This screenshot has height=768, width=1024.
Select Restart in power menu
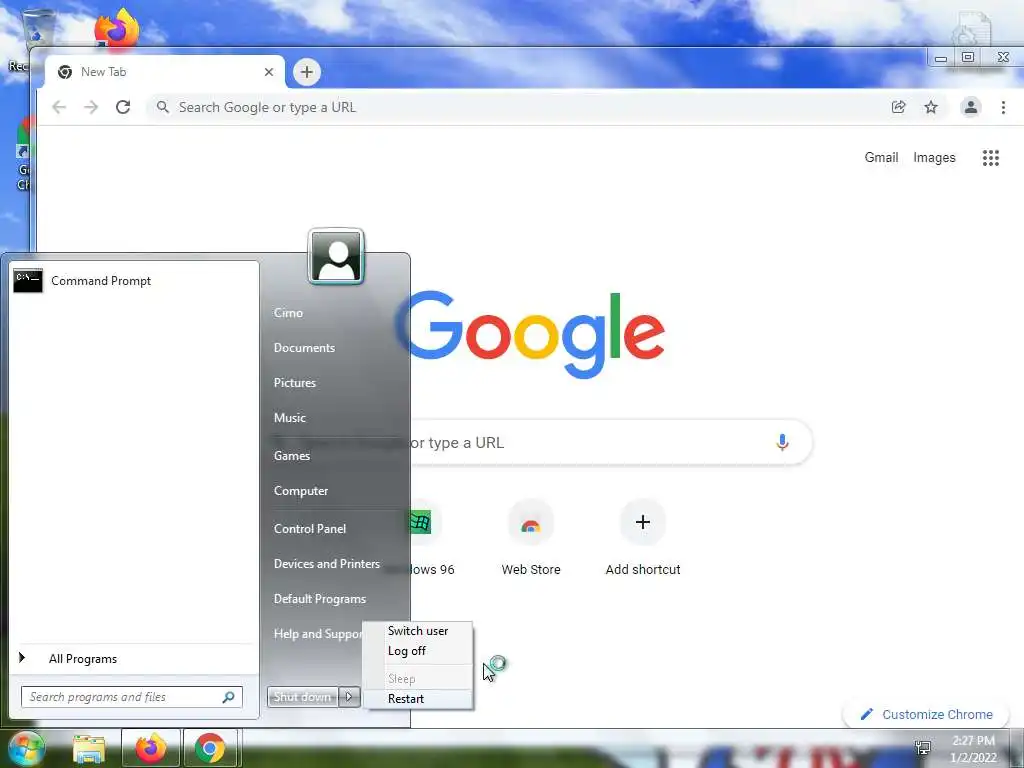418,699
